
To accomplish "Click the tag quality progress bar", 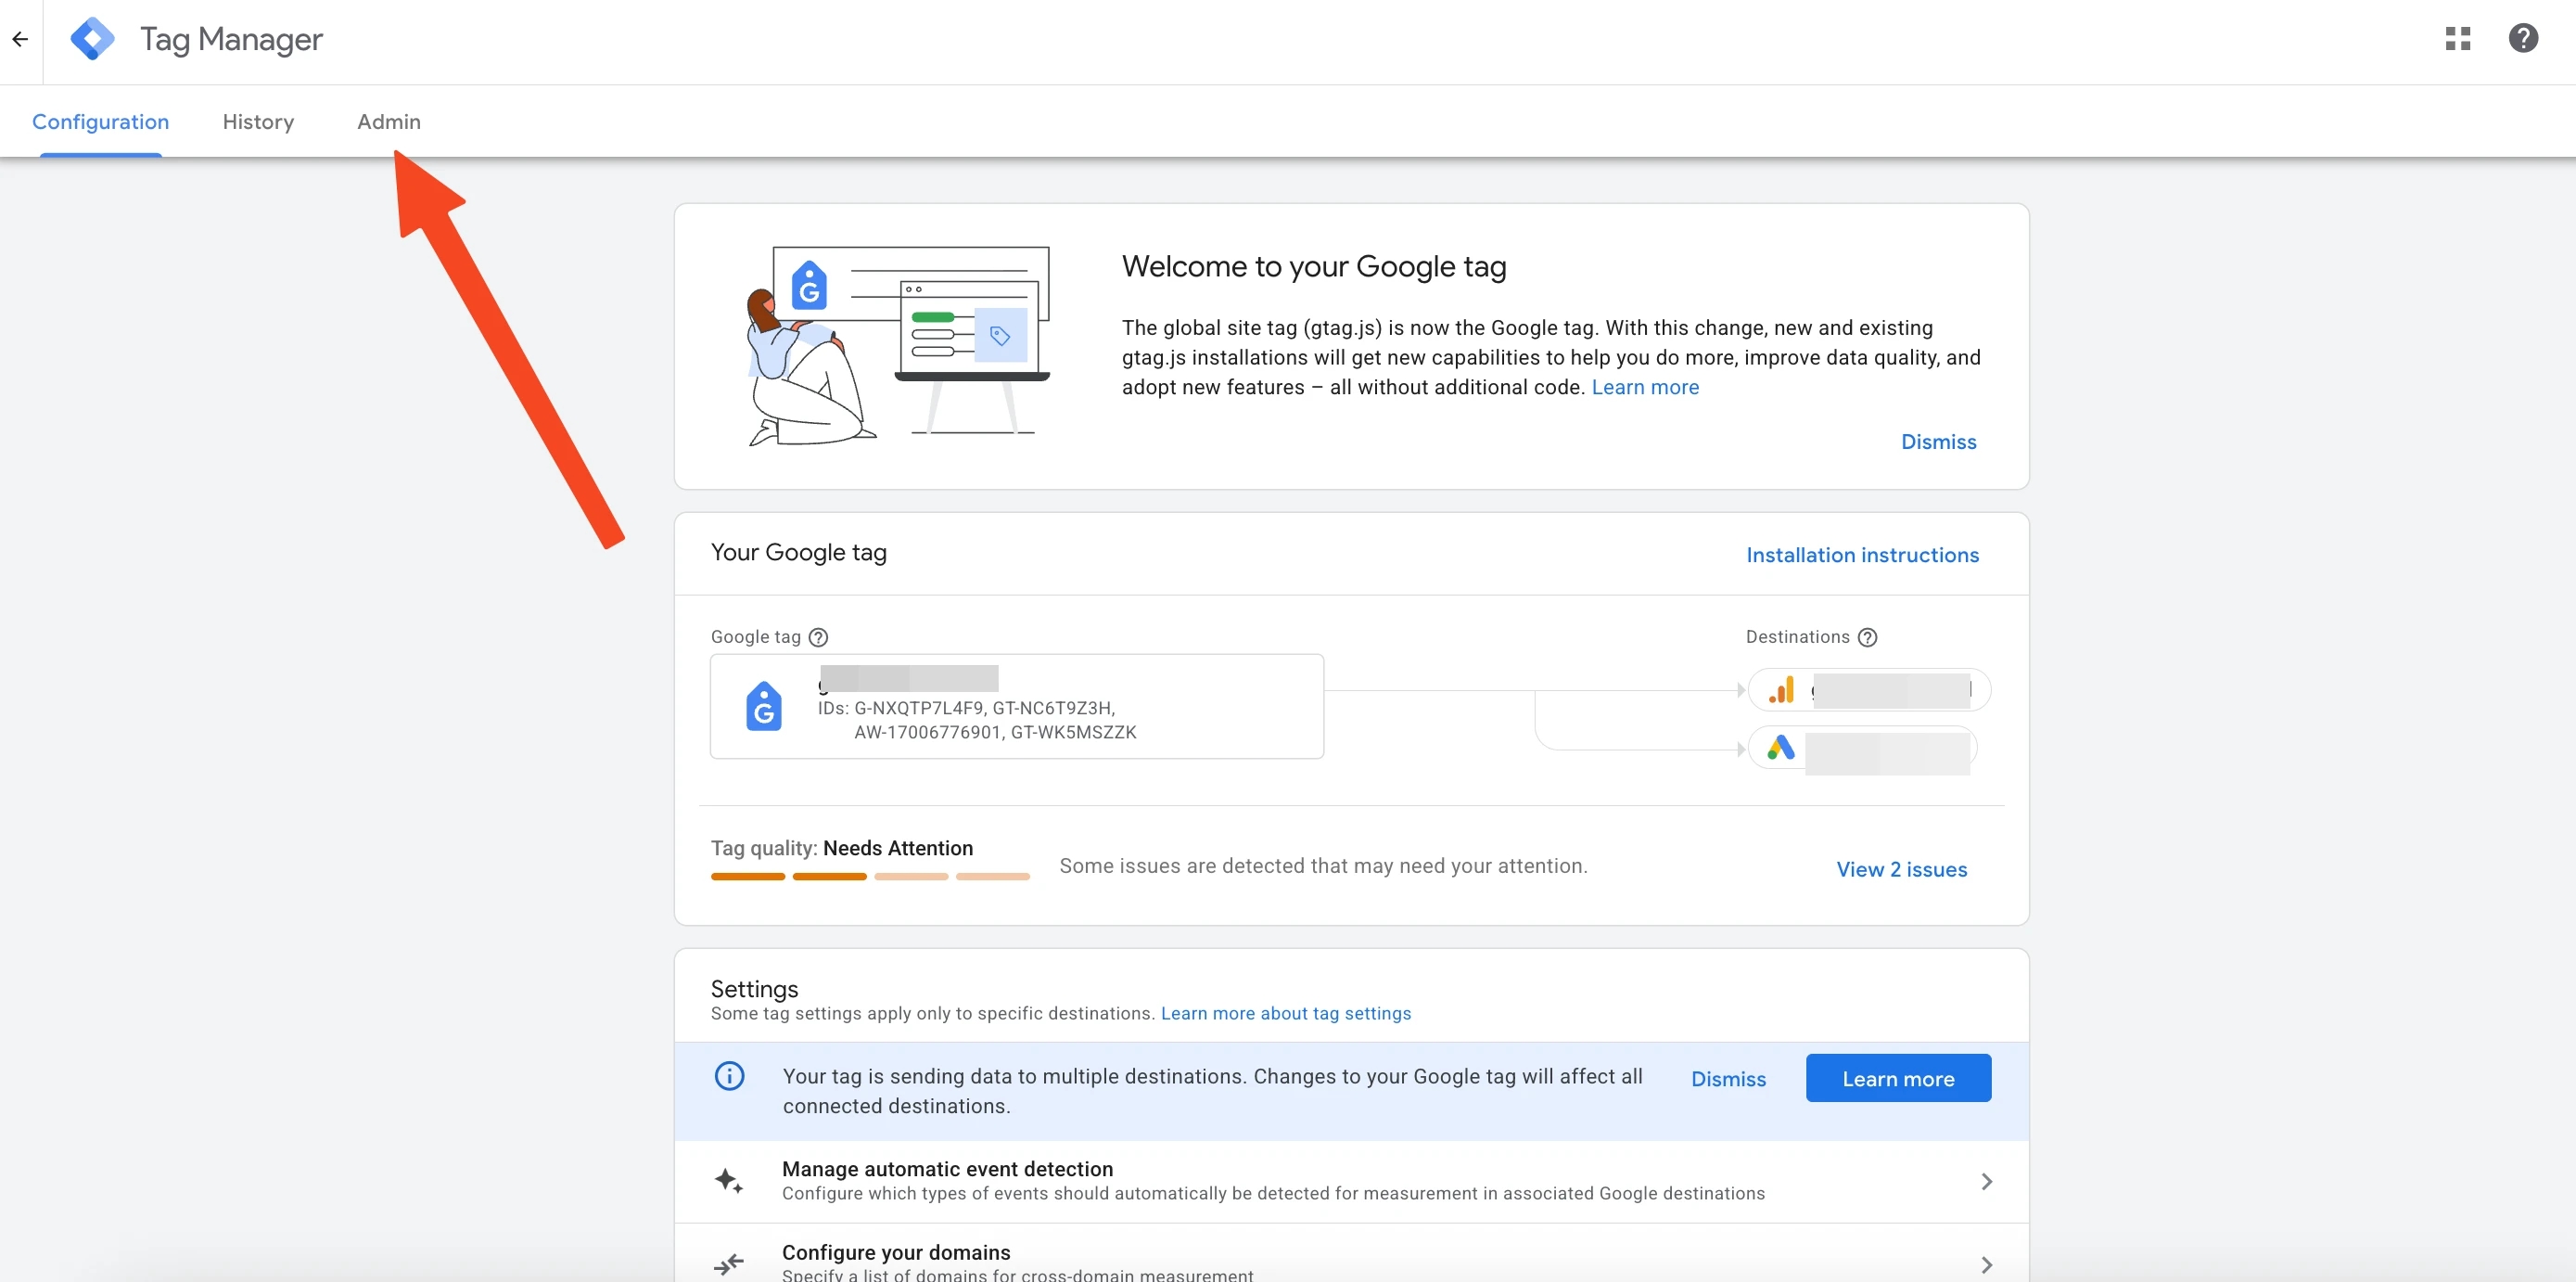I will [x=870, y=877].
